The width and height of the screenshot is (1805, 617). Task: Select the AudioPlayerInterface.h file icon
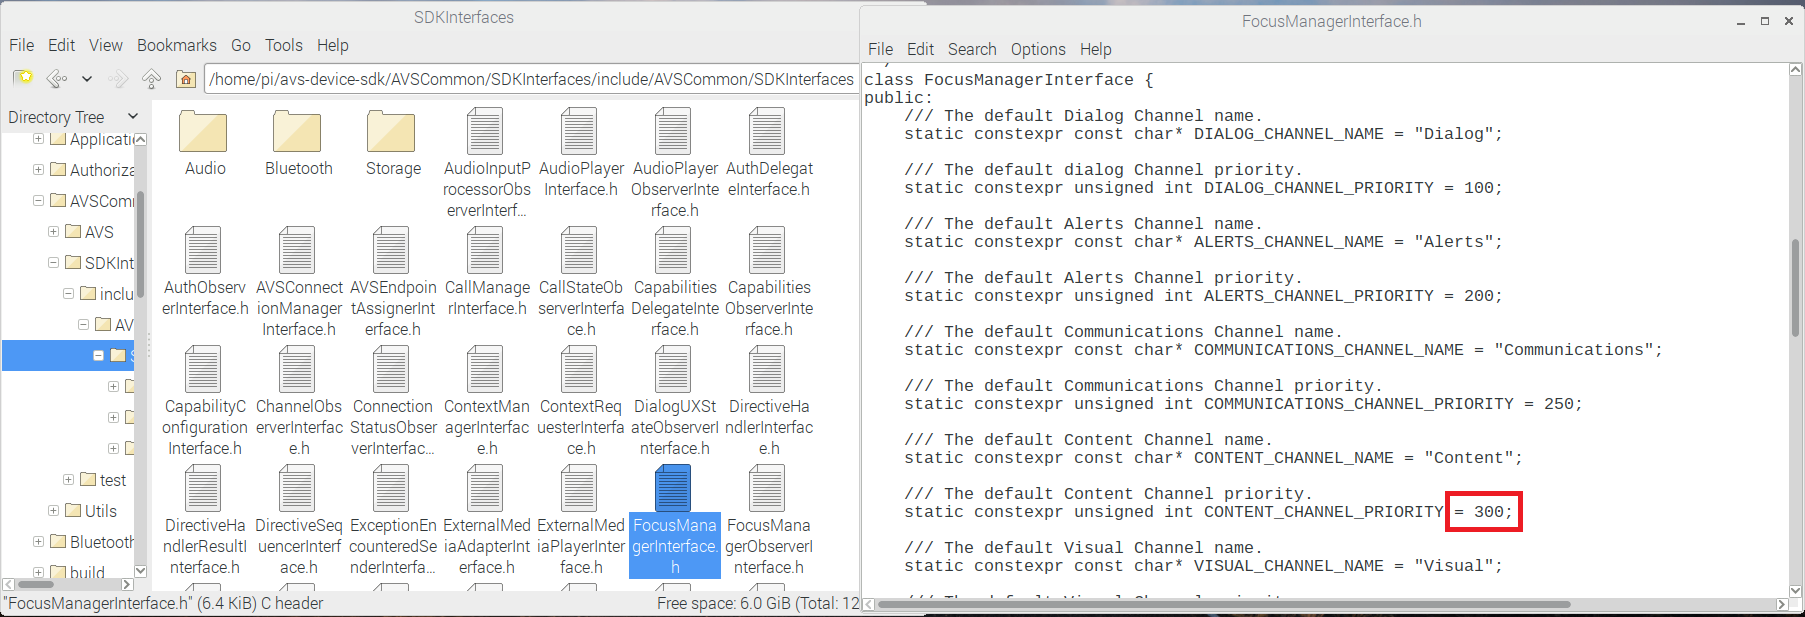point(580,132)
